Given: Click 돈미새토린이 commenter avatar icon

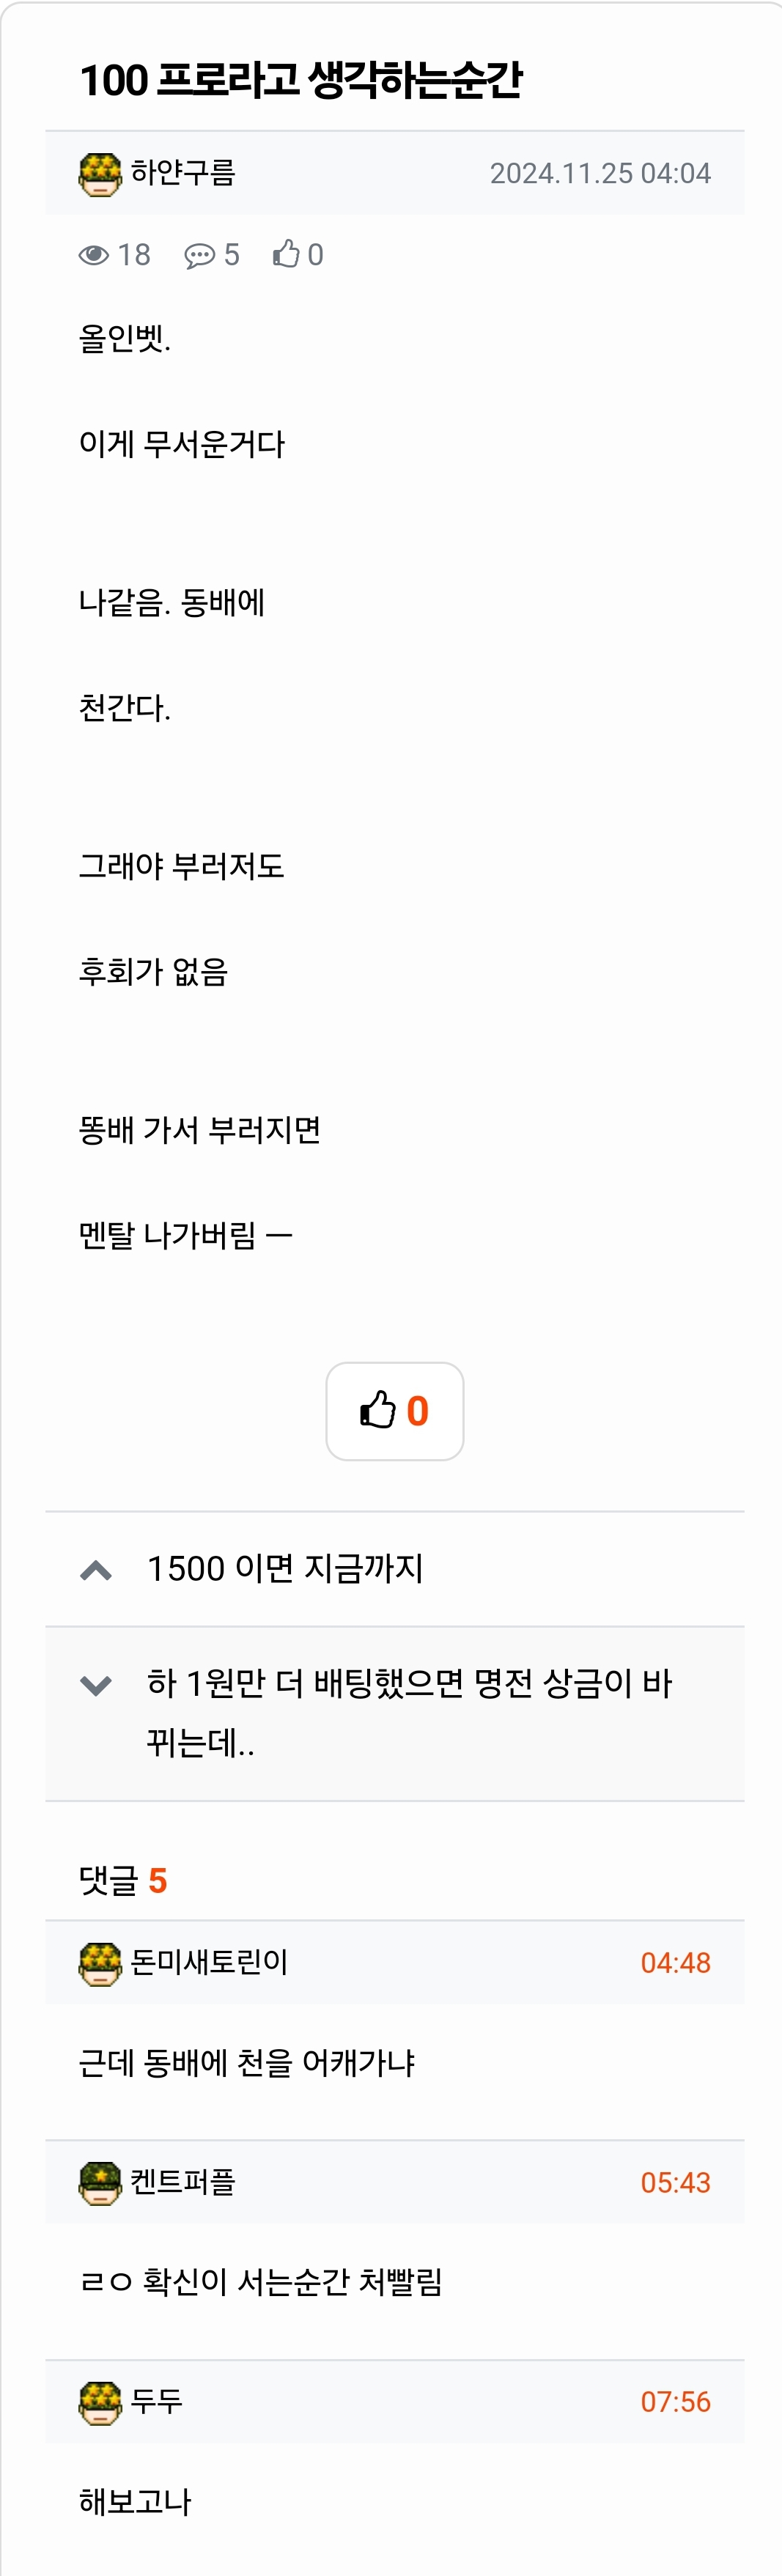Looking at the screenshot, I should (100, 1964).
